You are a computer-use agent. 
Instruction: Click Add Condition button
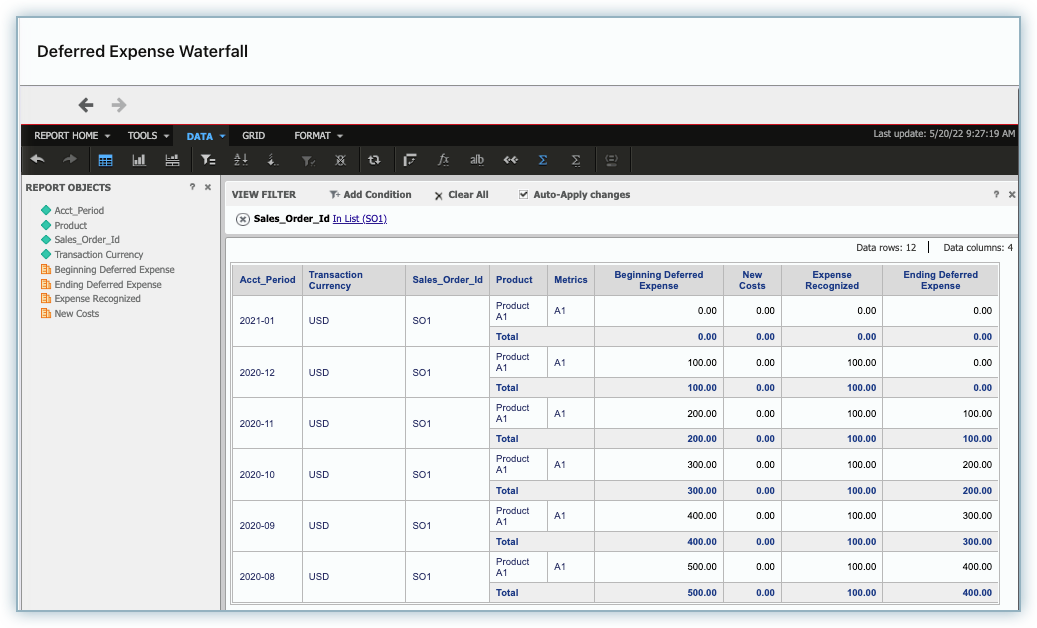coord(370,194)
